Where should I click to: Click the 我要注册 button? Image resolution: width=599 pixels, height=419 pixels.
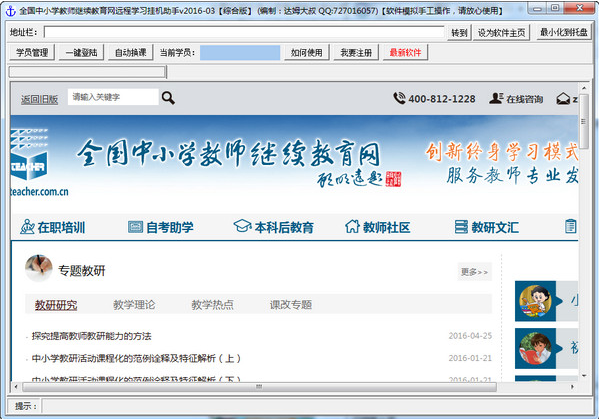pos(356,52)
